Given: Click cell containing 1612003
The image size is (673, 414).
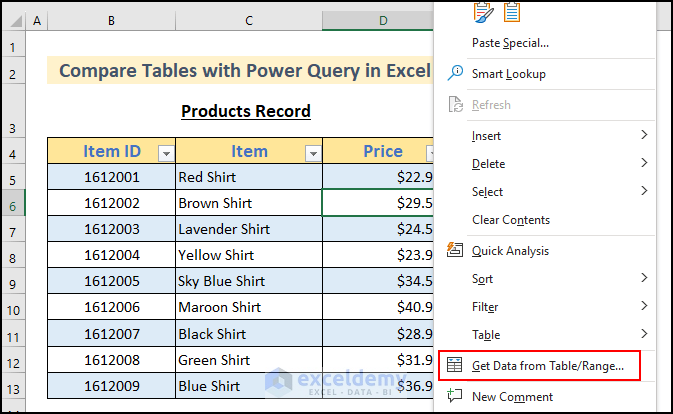Looking at the screenshot, I should coord(112,229).
